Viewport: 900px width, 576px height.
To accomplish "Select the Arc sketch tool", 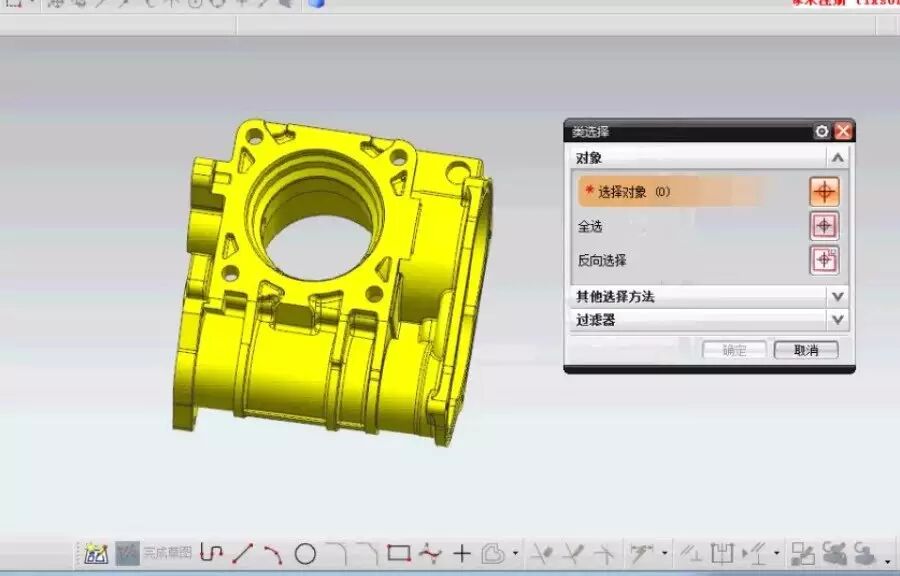I will tap(273, 553).
